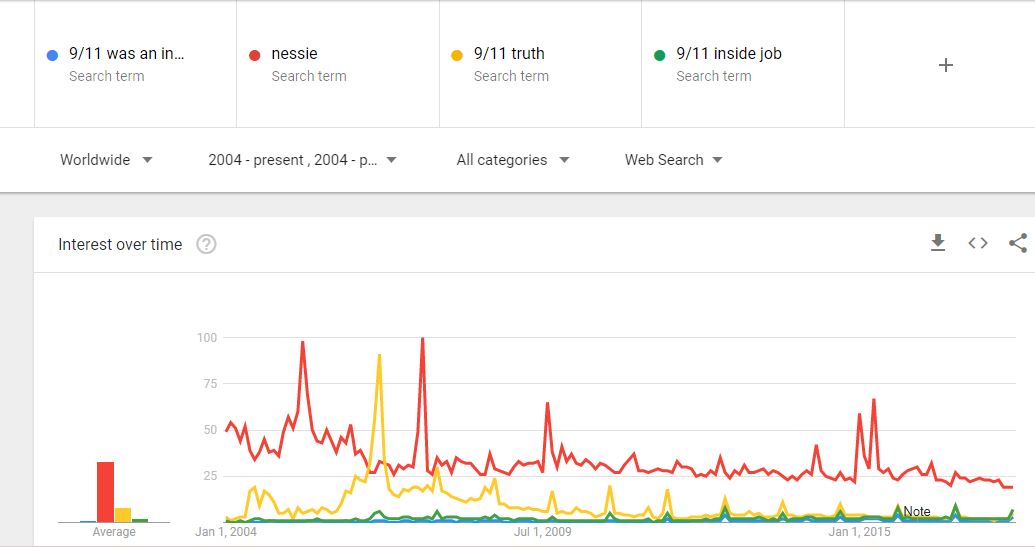Click the red nessie average bar

105,492
